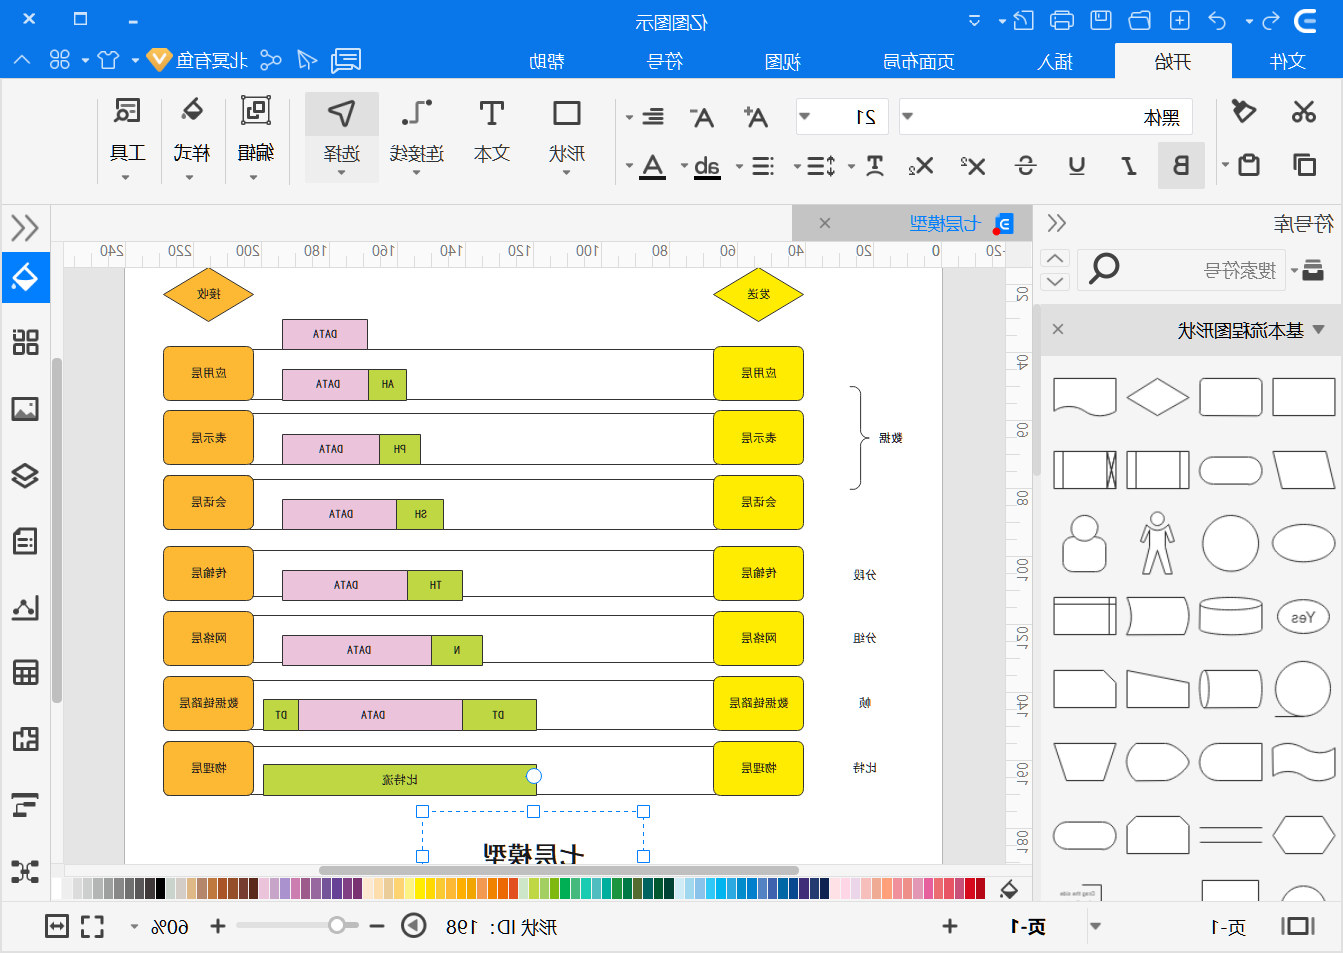The image size is (1343, 953).
Task: Collapse the 符号库 panel with double chevron
Action: pos(1056,223)
